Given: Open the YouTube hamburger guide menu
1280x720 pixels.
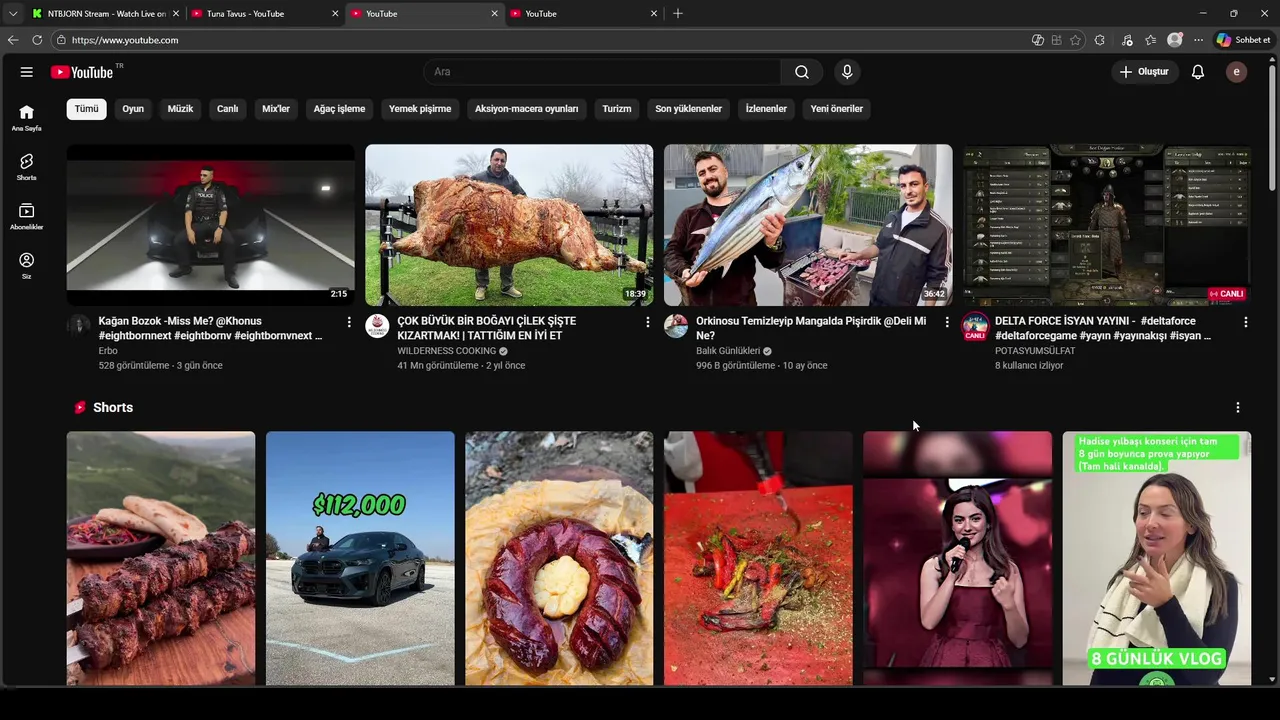Looking at the screenshot, I should [x=27, y=72].
